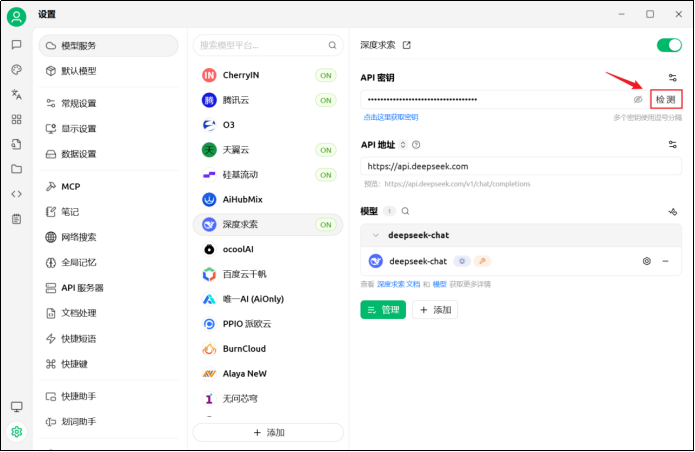695x452 pixels.
Task: Select the O3 provider
Action: pyautogui.click(x=268, y=125)
